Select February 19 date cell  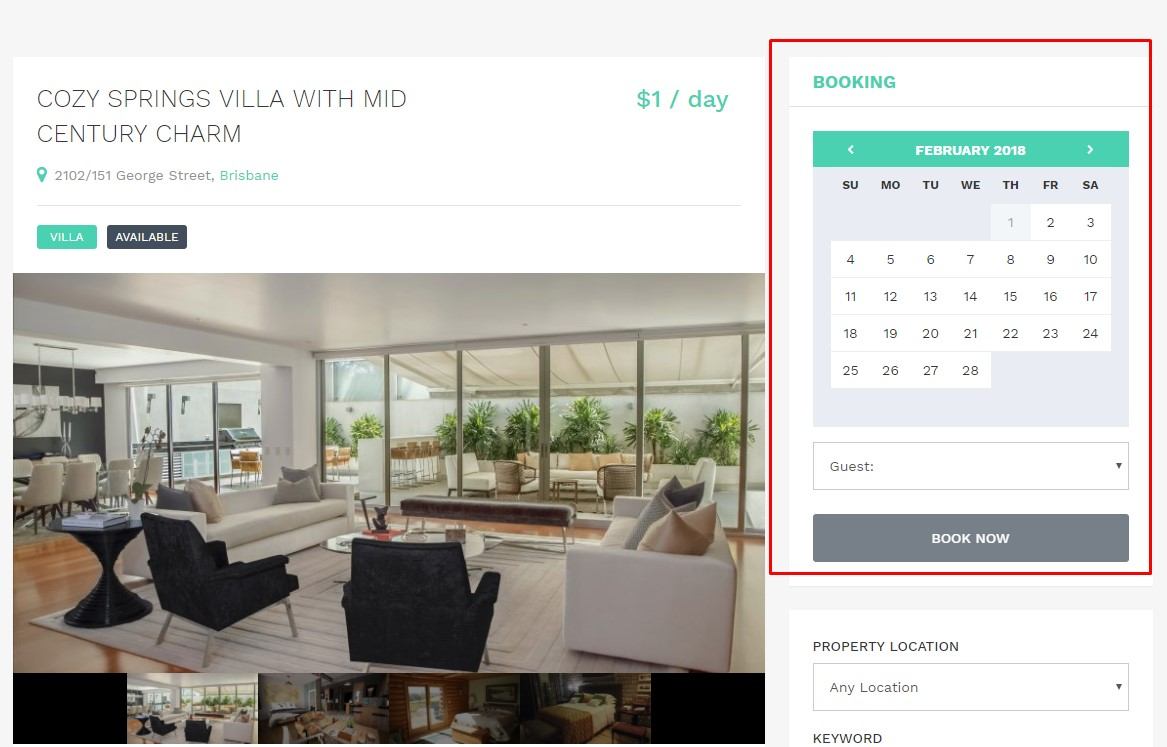coord(890,333)
